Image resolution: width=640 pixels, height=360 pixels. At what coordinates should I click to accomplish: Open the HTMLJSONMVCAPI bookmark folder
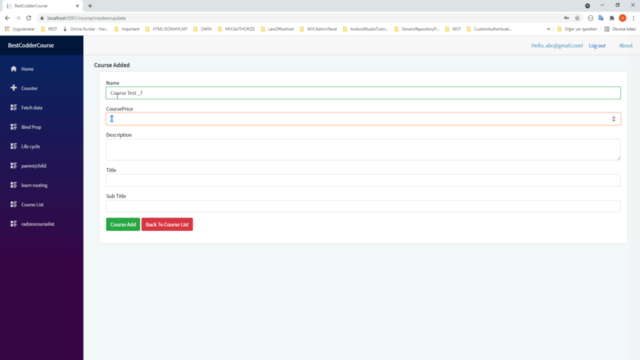[166, 29]
